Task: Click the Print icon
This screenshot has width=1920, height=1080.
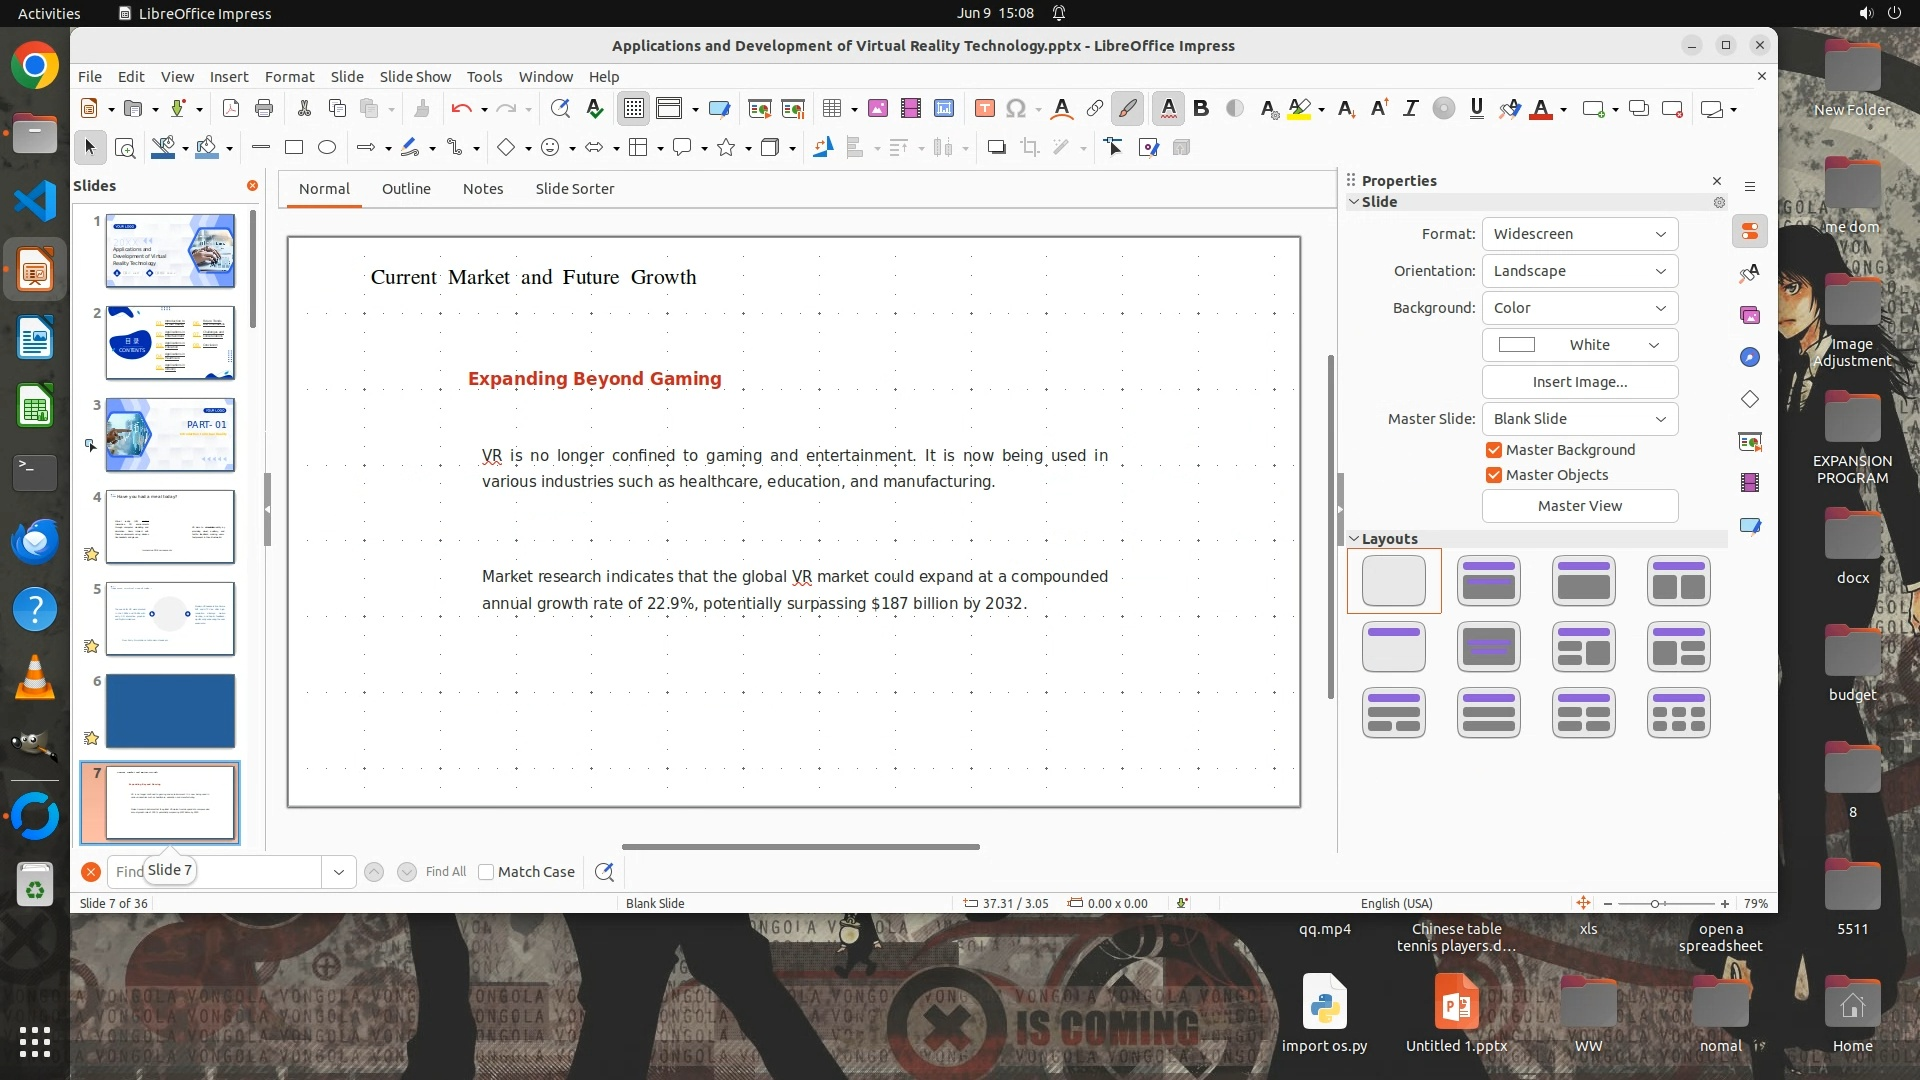Action: [x=264, y=109]
